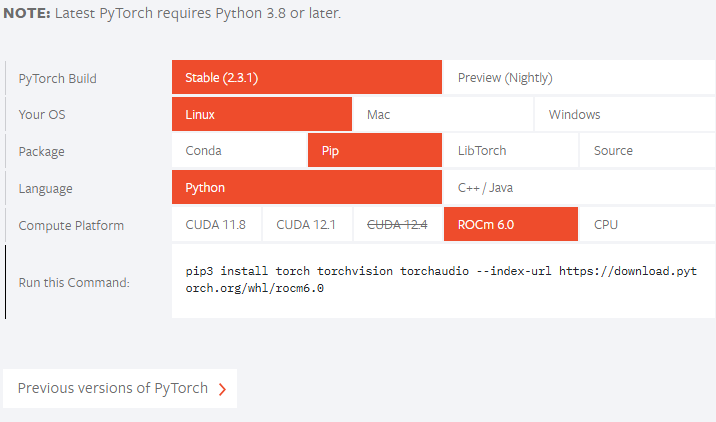This screenshot has height=422, width=716.
Task: Choose Windows as your OS
Action: 625,114
